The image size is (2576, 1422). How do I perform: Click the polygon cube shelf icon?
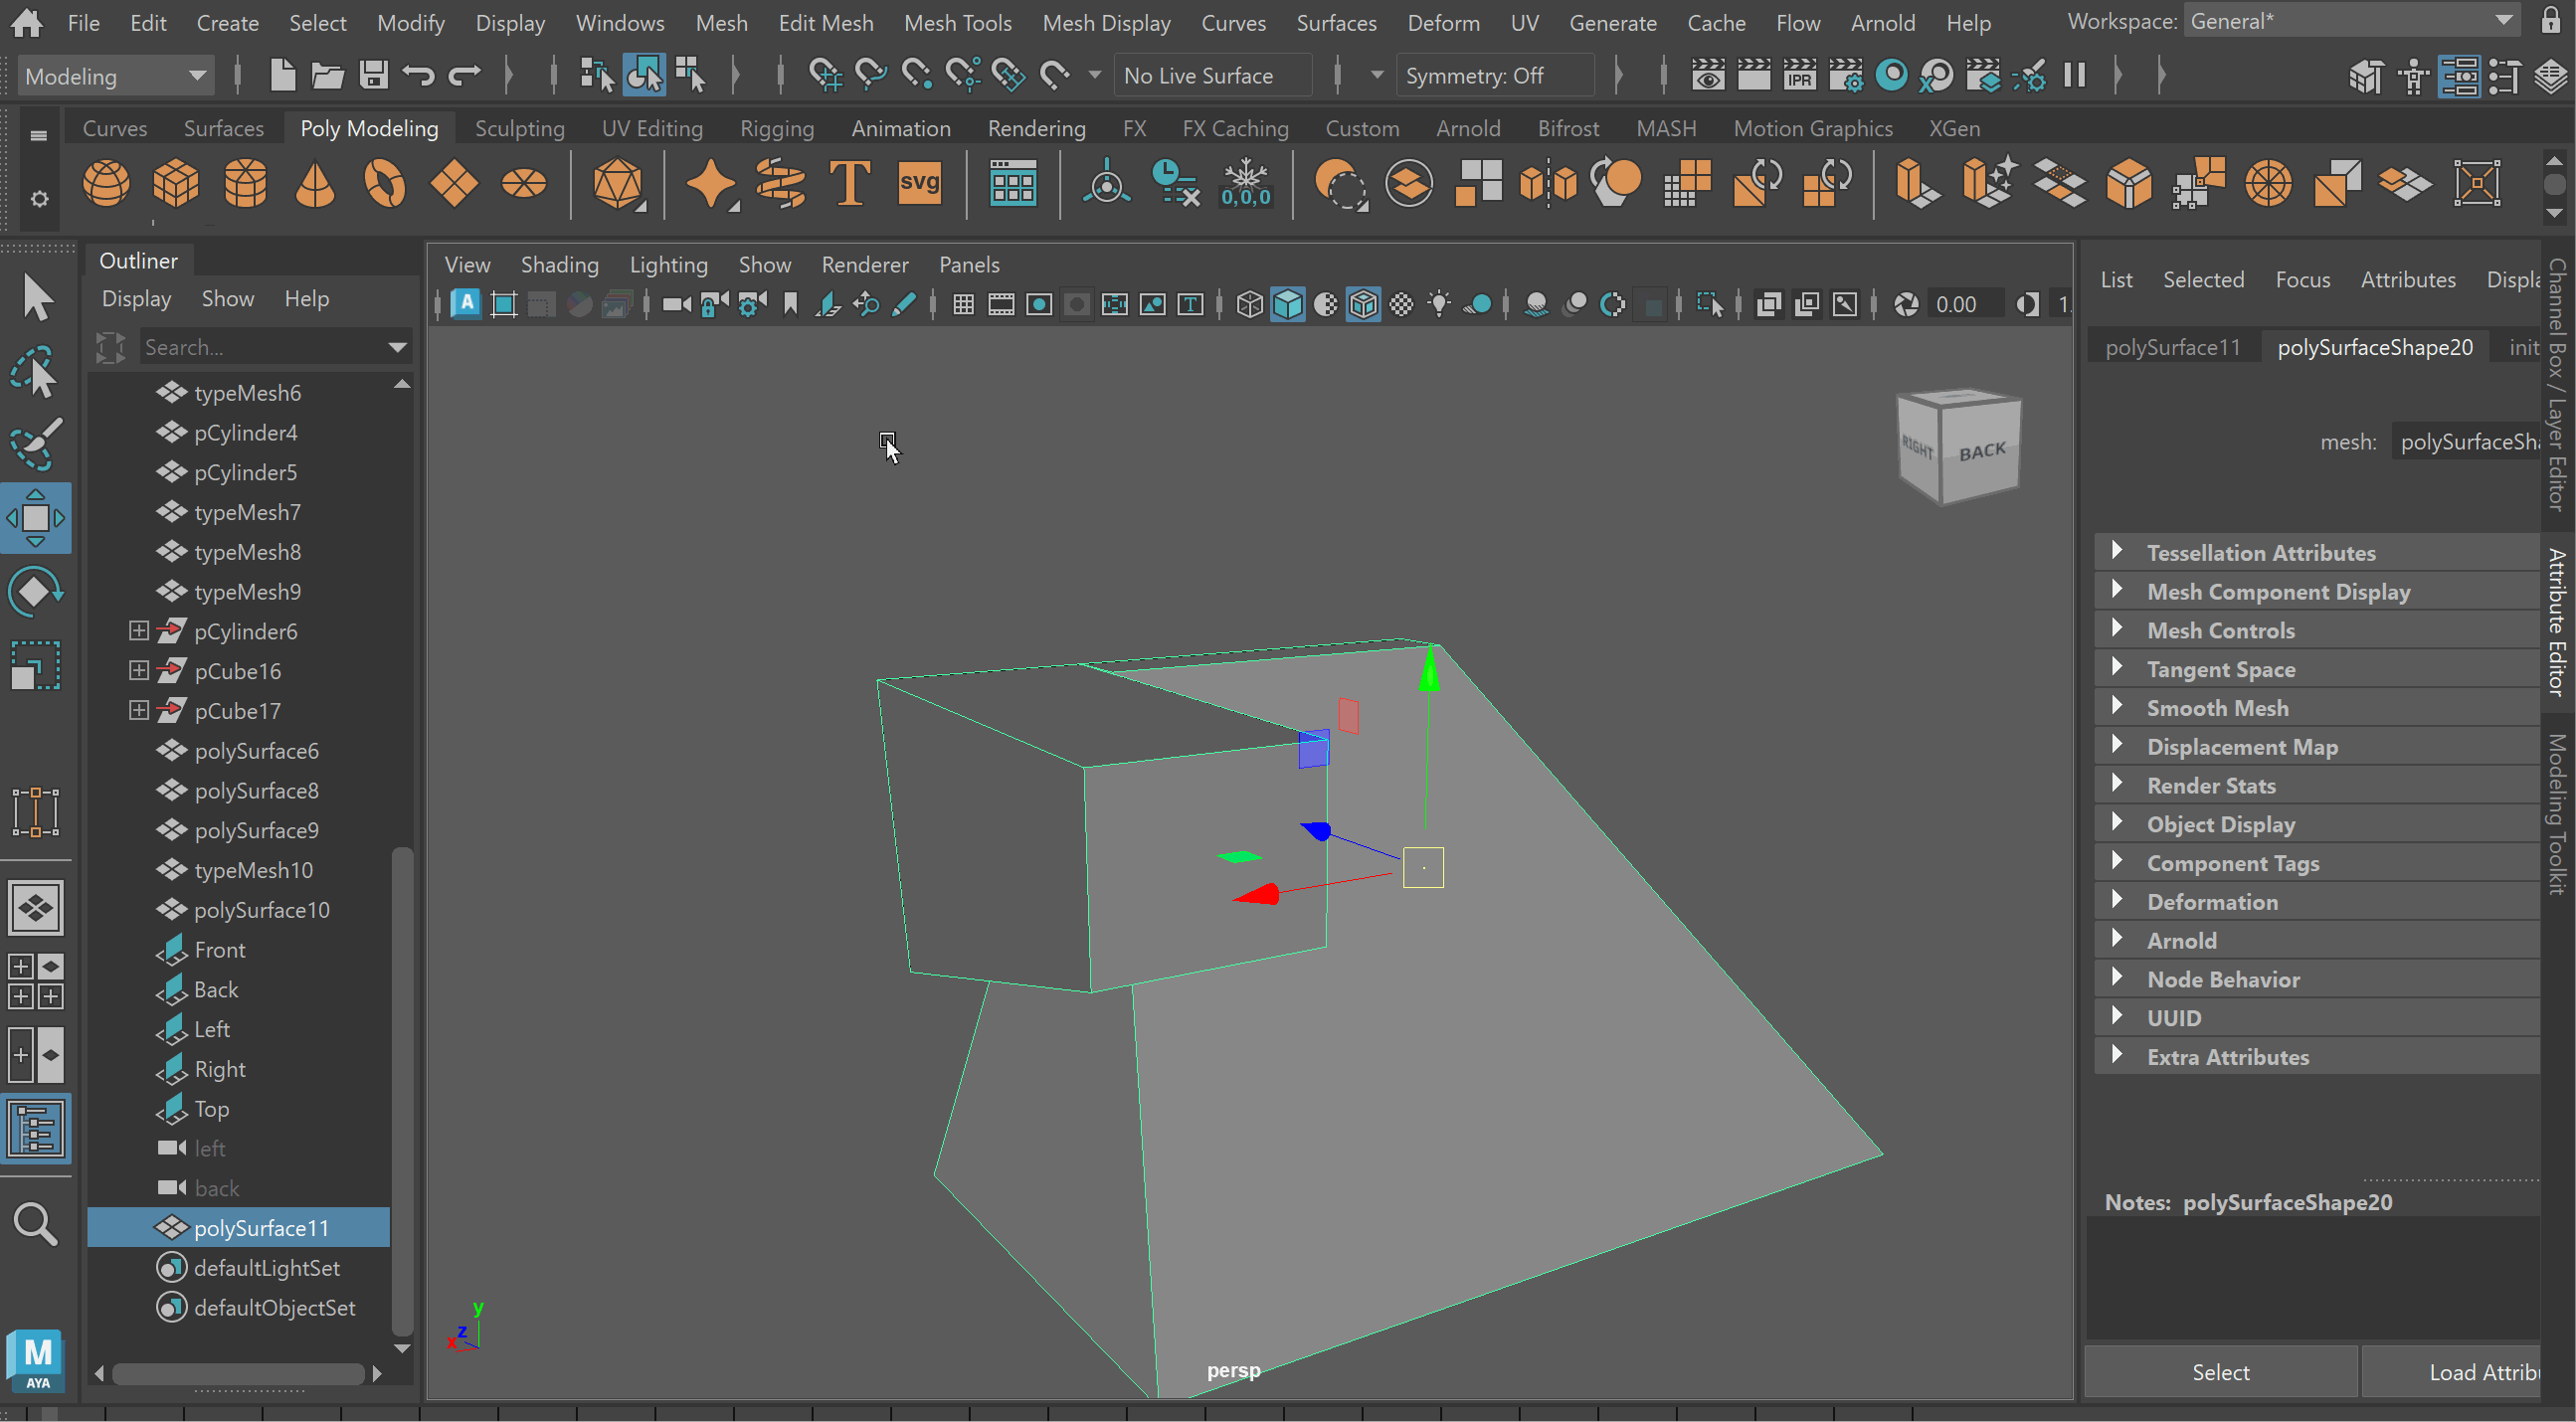(x=176, y=184)
